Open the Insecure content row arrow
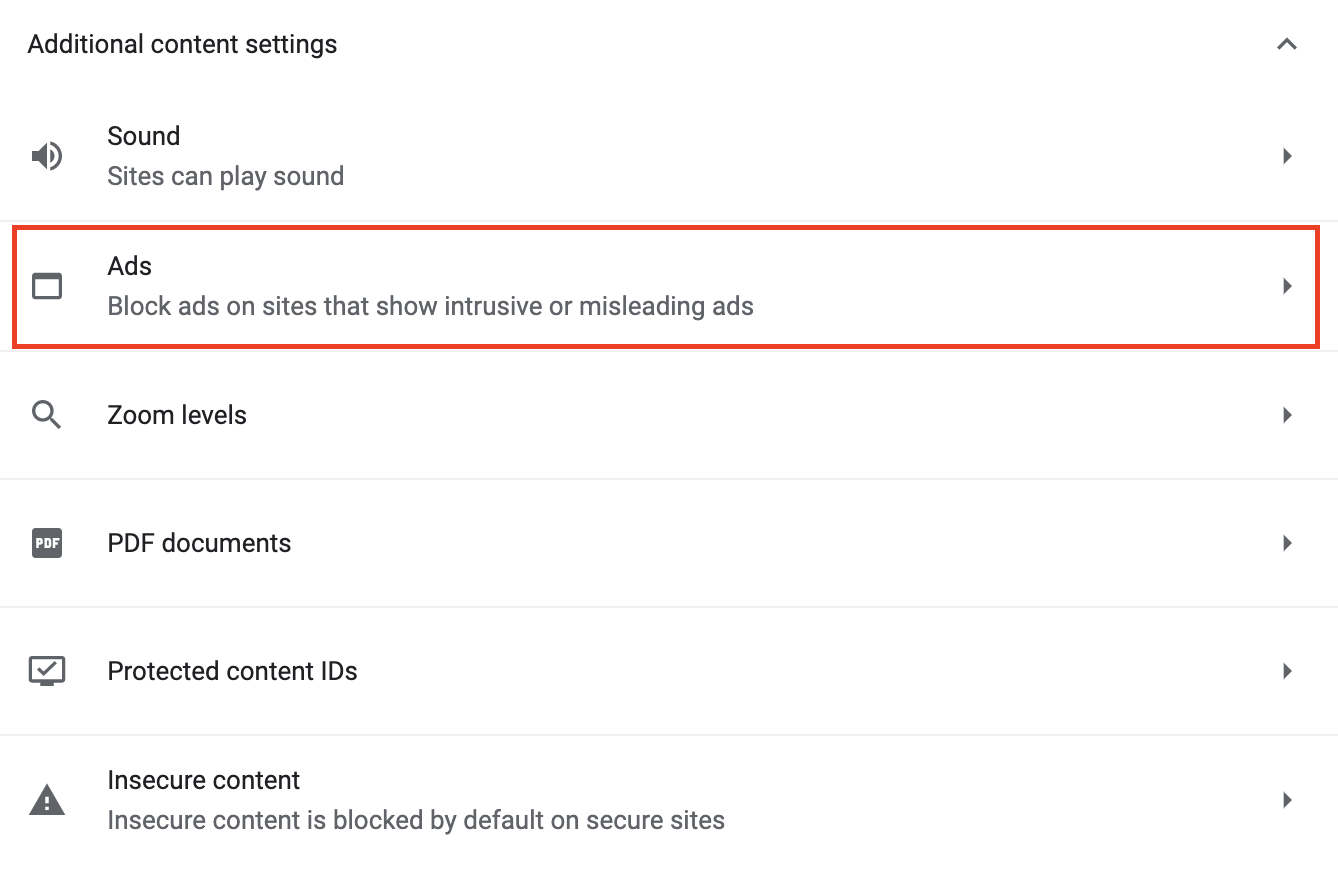The image size is (1338, 876). click(x=1288, y=800)
